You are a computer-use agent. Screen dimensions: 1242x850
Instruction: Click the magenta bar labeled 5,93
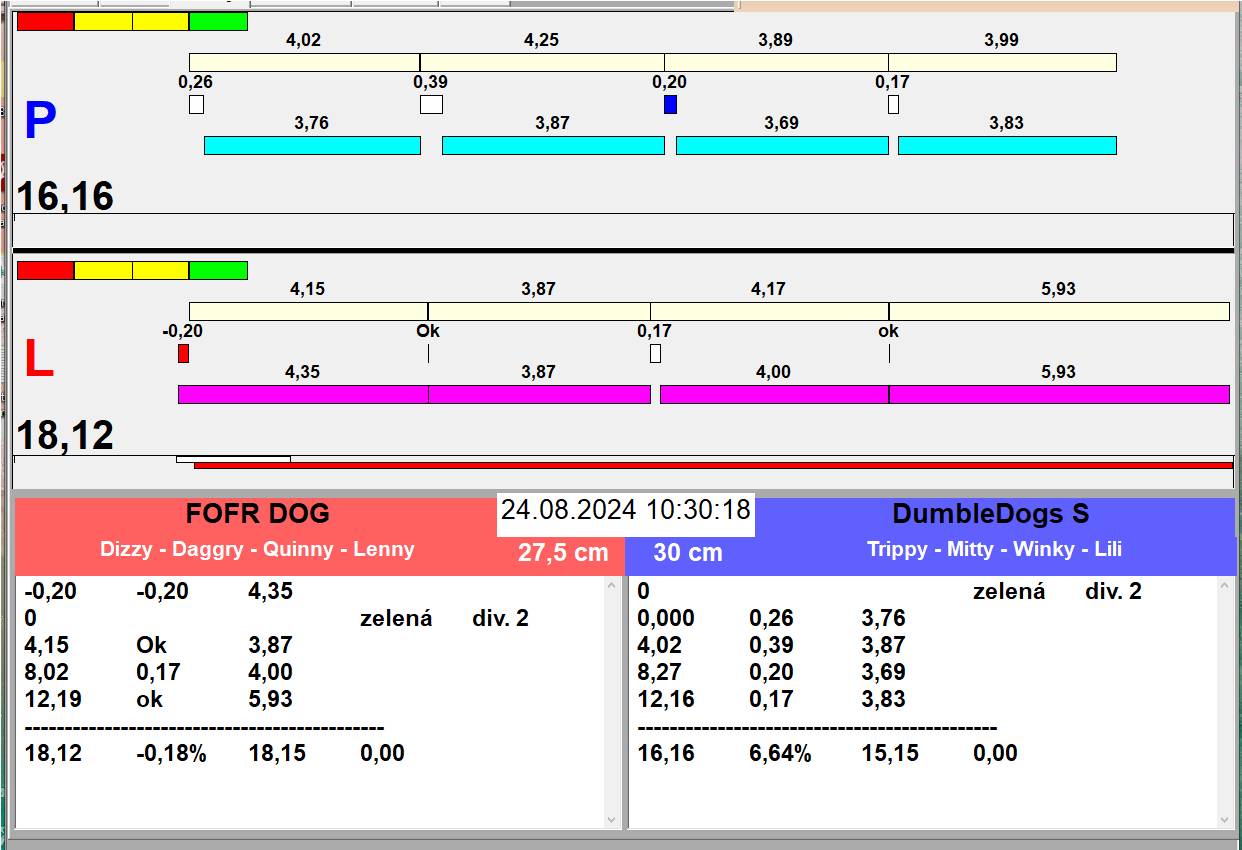click(1059, 394)
